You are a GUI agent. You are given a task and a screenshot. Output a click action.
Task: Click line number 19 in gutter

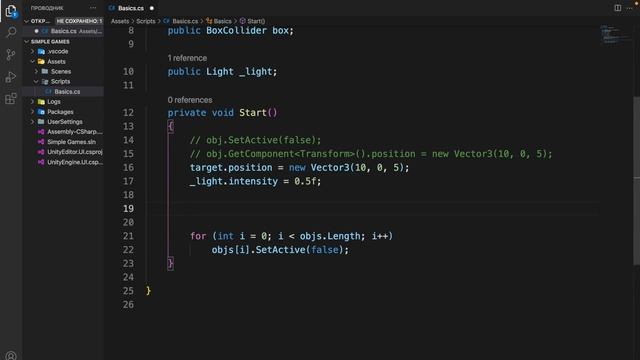pos(129,209)
